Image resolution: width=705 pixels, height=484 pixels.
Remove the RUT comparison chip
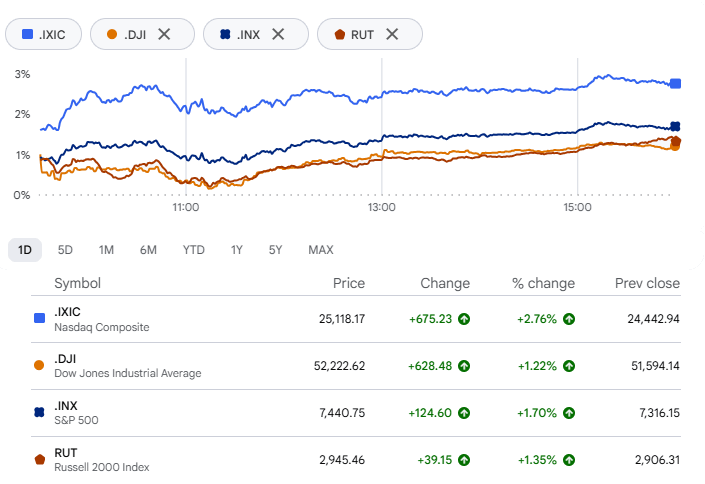[x=392, y=34]
